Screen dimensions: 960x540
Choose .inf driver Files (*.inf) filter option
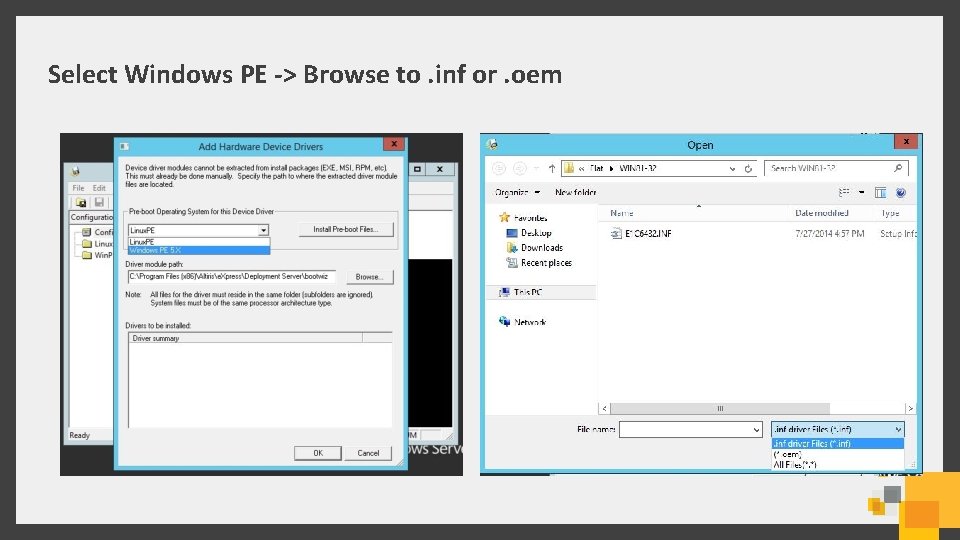pos(838,444)
